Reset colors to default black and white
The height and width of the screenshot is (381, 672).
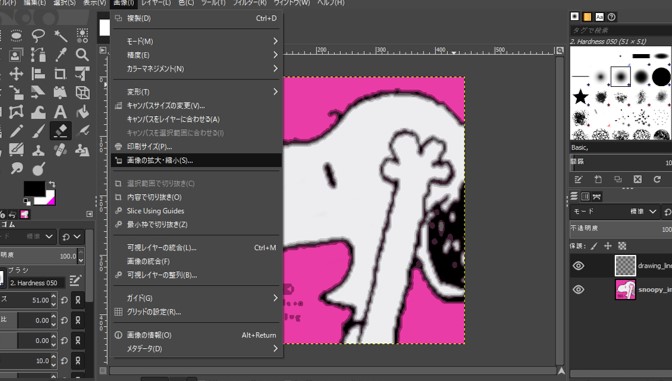[x=27, y=201]
